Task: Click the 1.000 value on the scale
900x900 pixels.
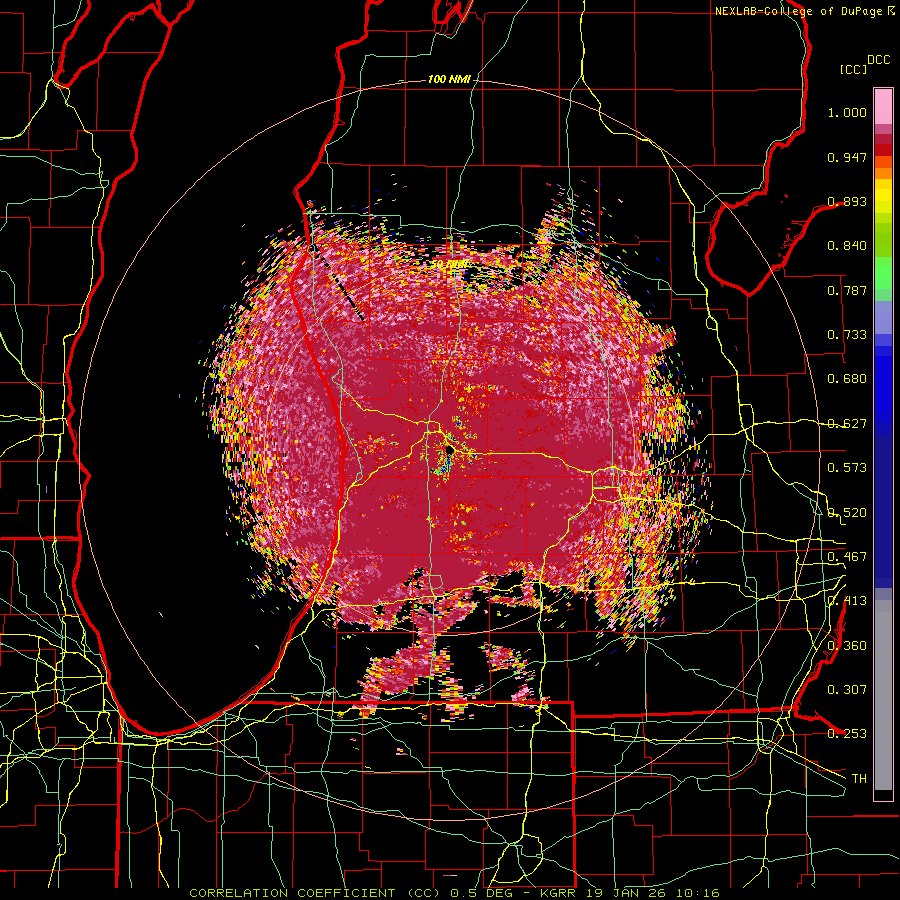Action: pos(847,112)
